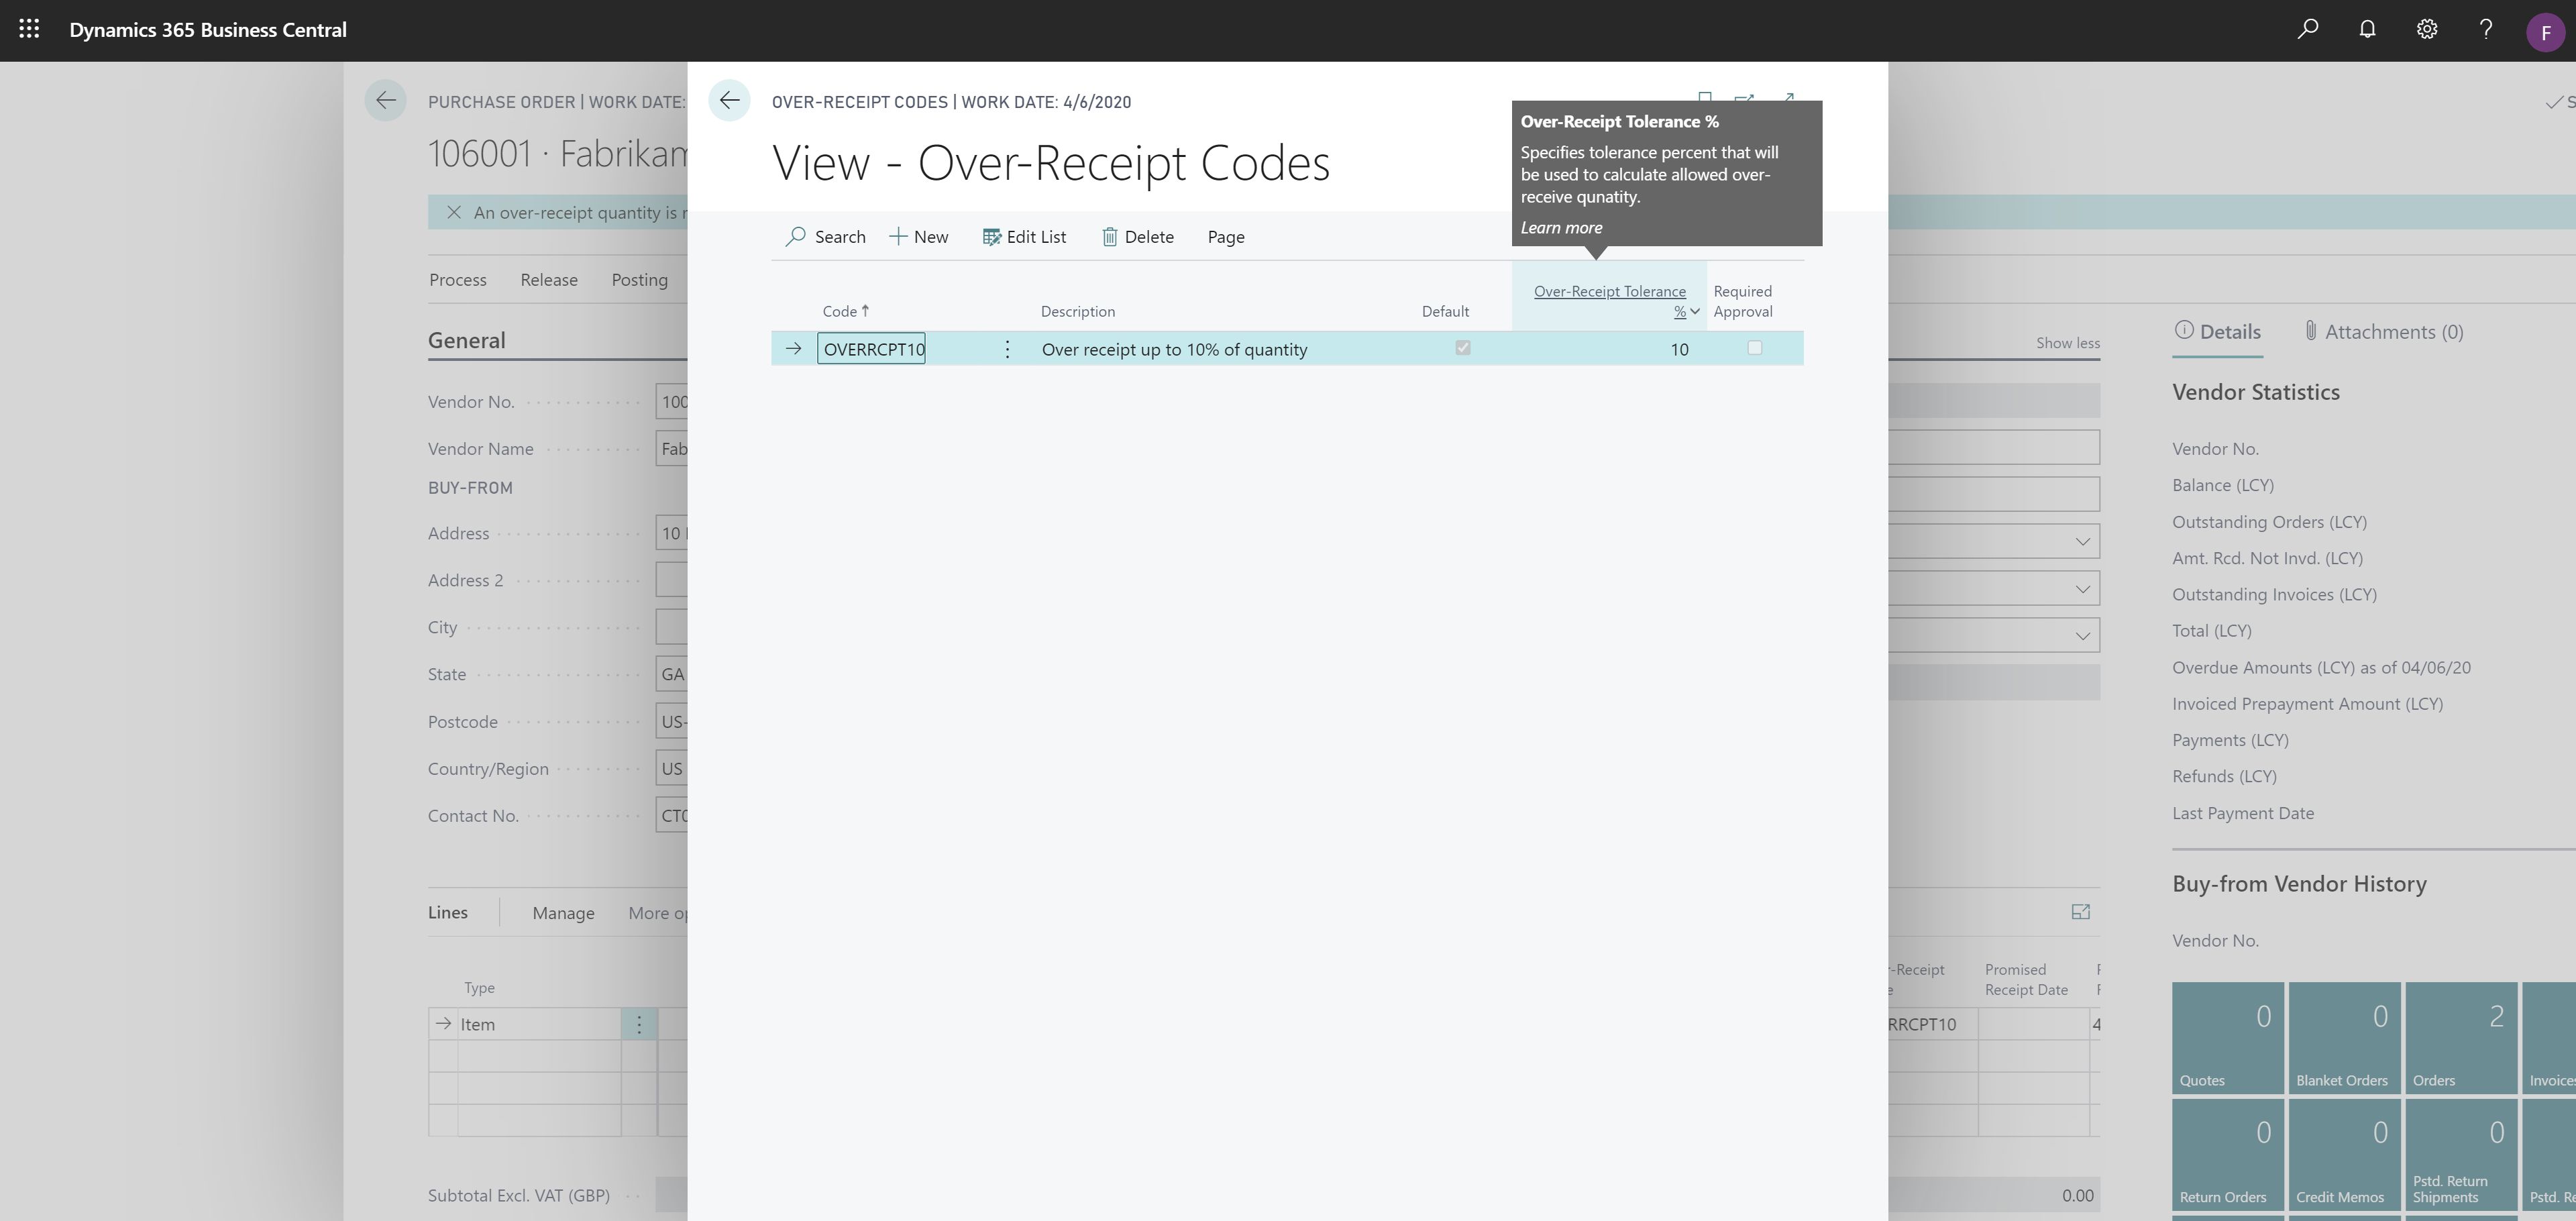Screen dimensions: 2576x1221
Task: Click the navigation back arrow icon
Action: (728, 103)
